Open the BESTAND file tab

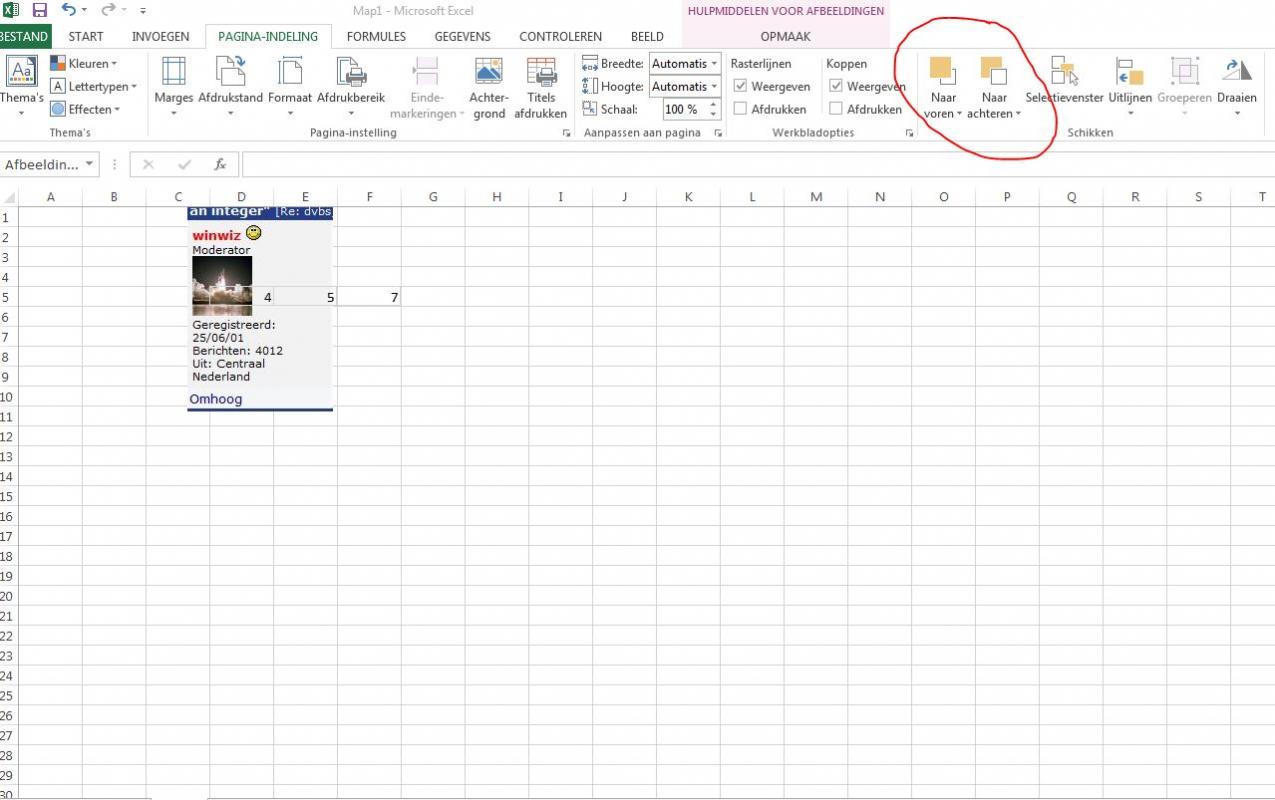pos(24,36)
